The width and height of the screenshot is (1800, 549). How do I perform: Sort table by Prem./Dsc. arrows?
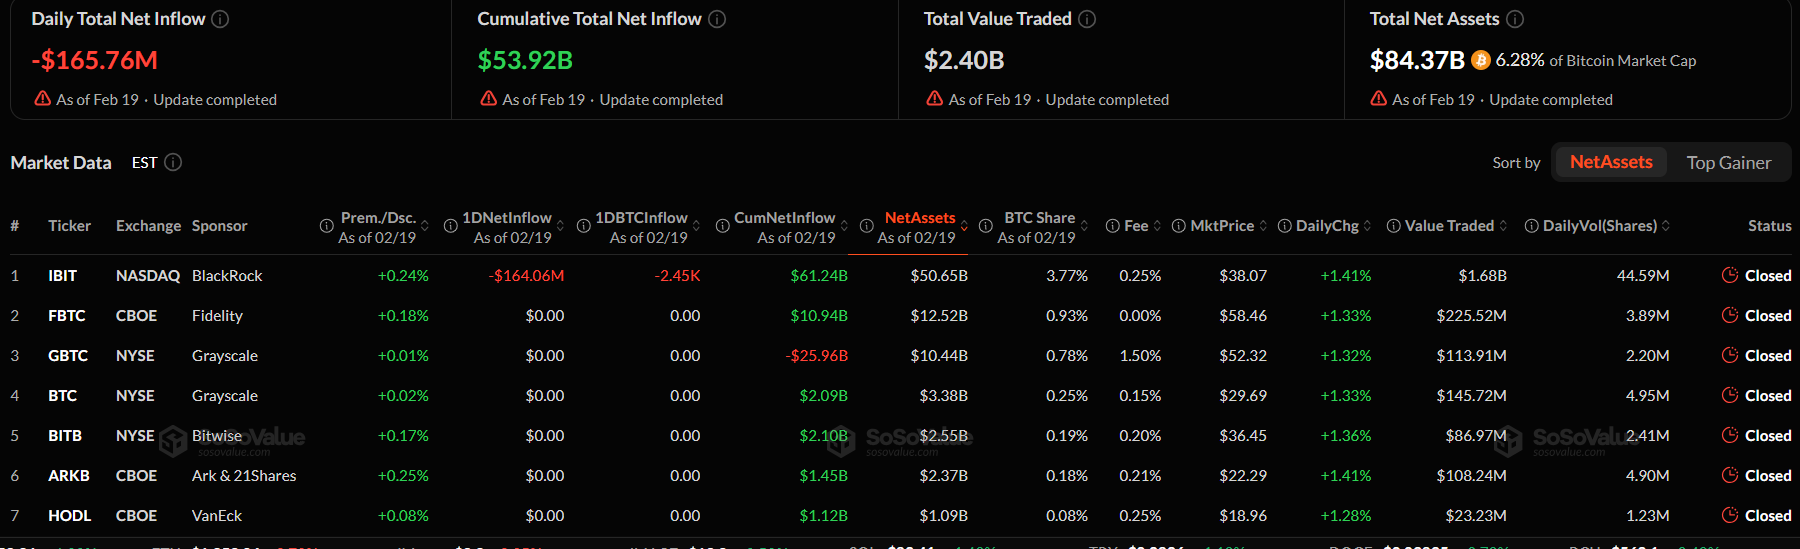click(x=425, y=226)
